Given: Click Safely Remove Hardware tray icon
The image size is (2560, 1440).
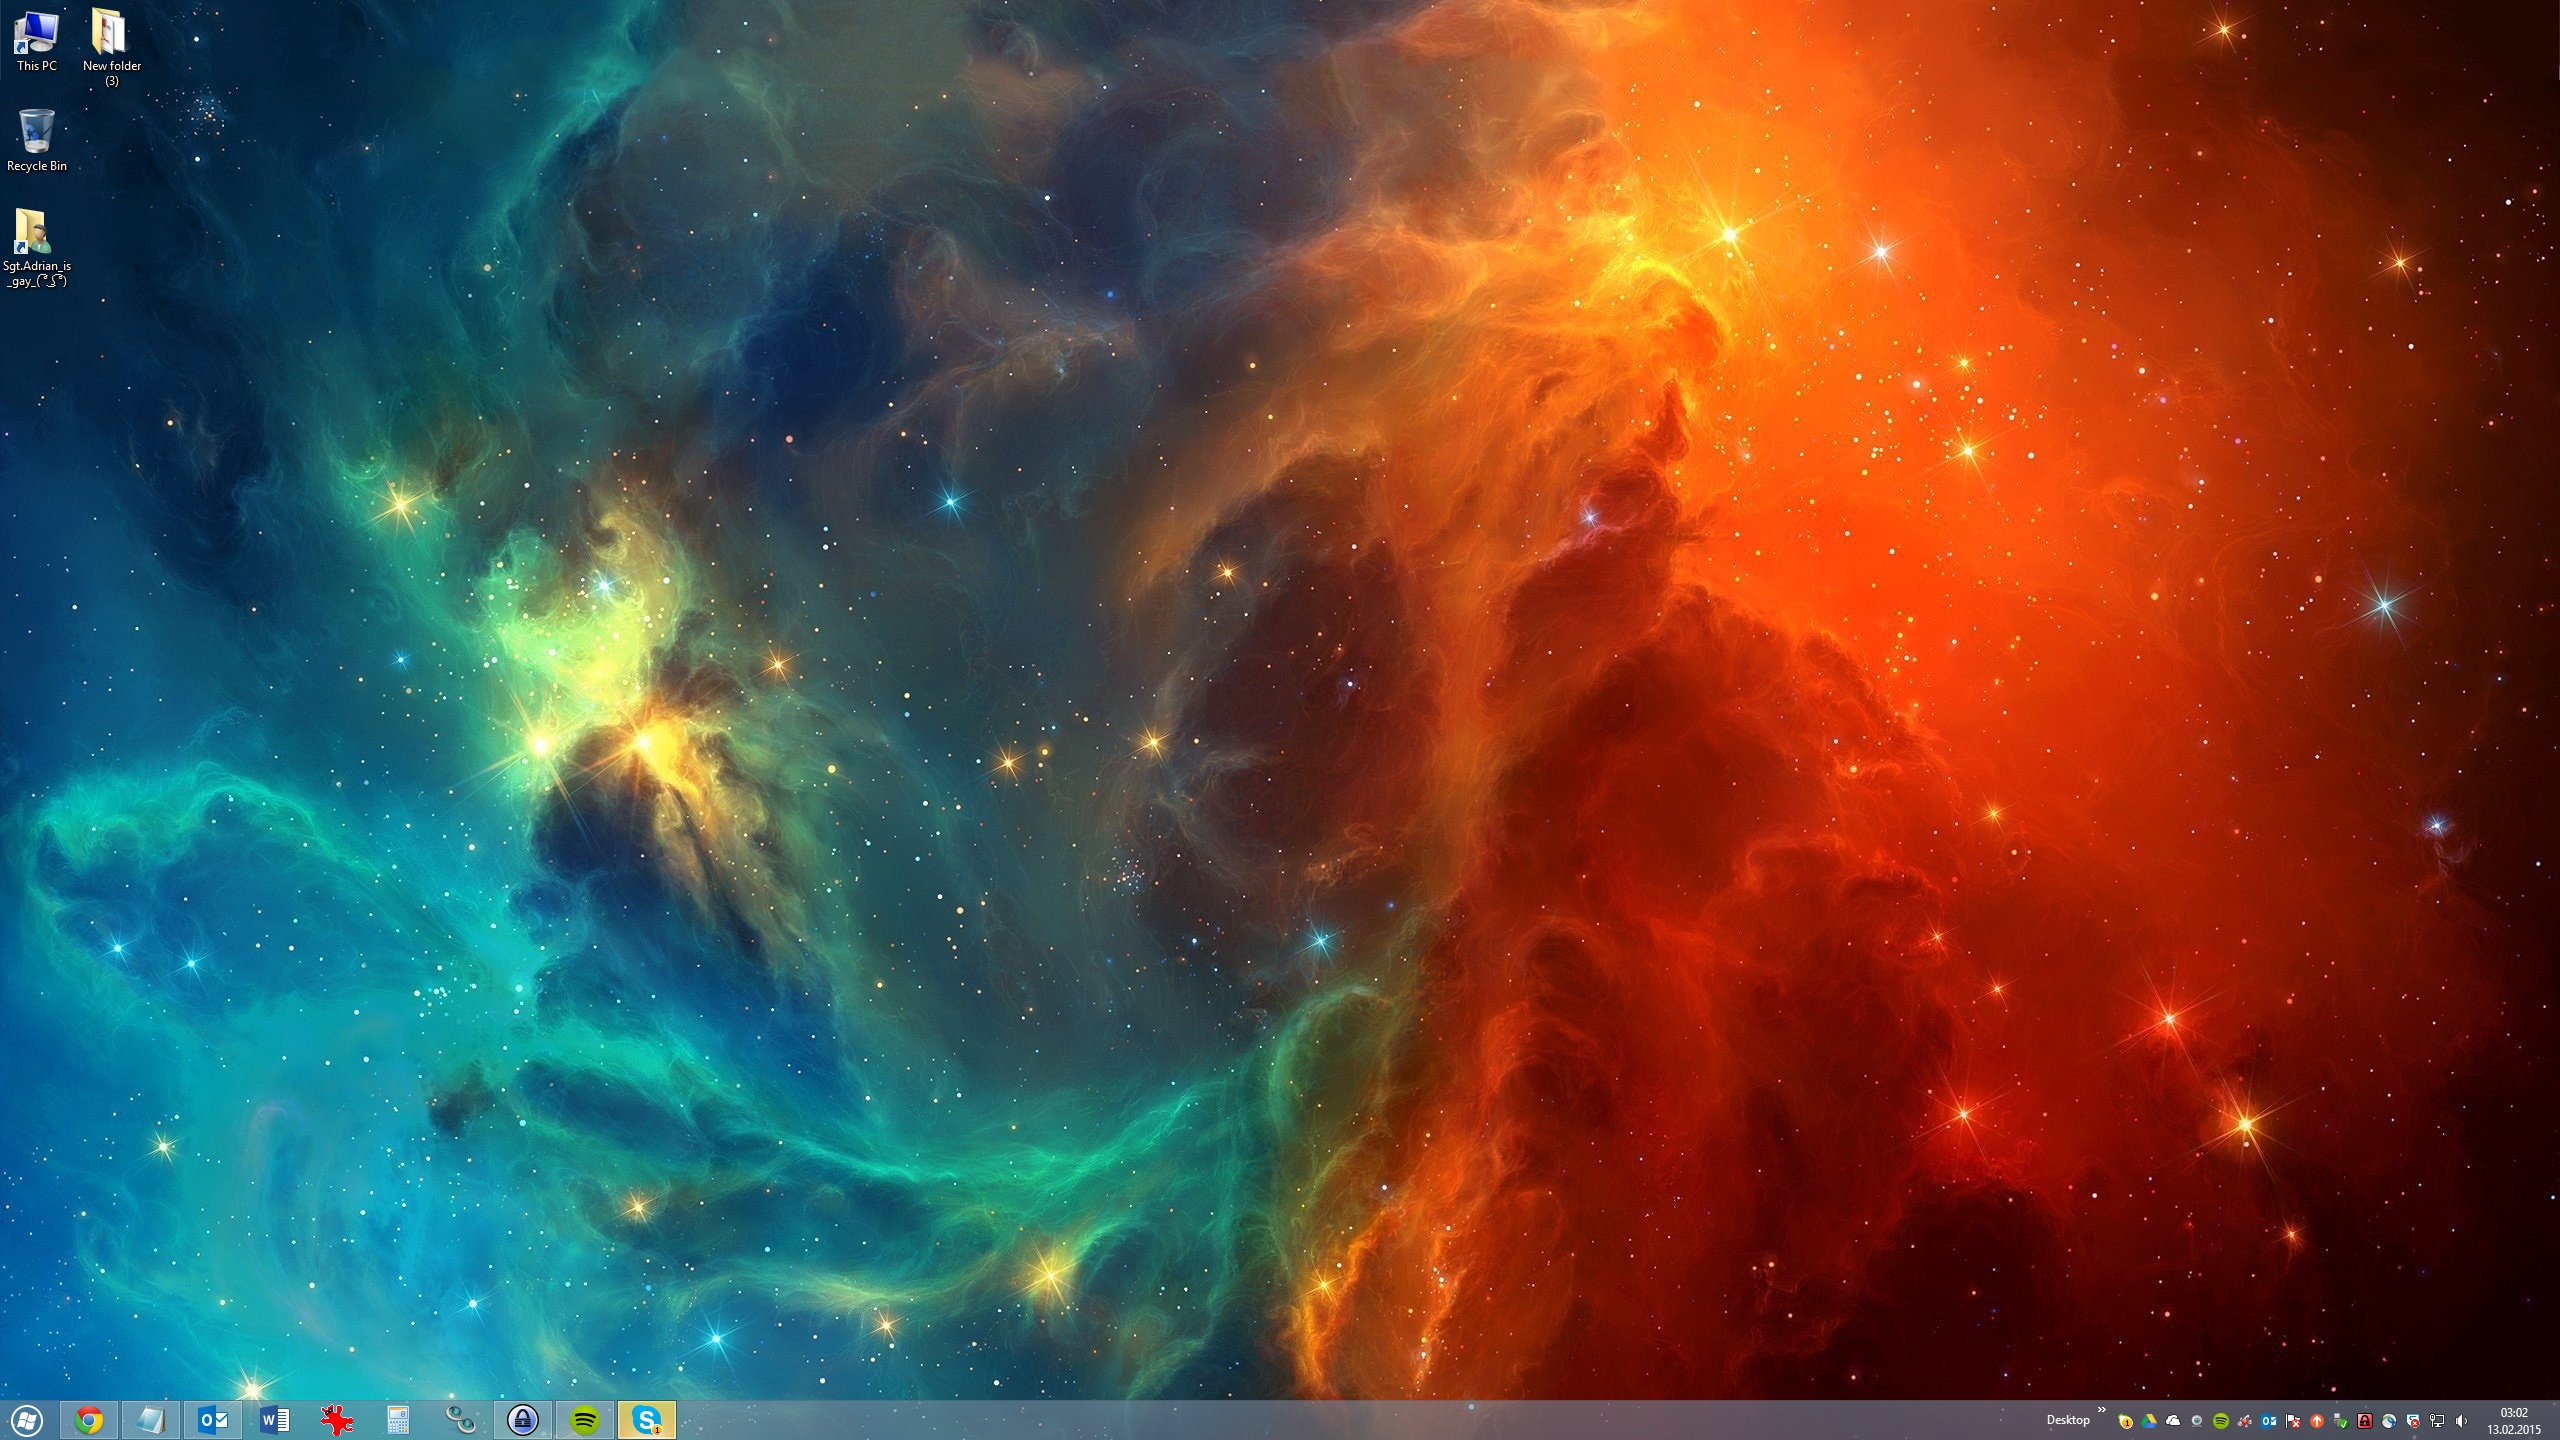Looking at the screenshot, I should tap(2341, 1421).
